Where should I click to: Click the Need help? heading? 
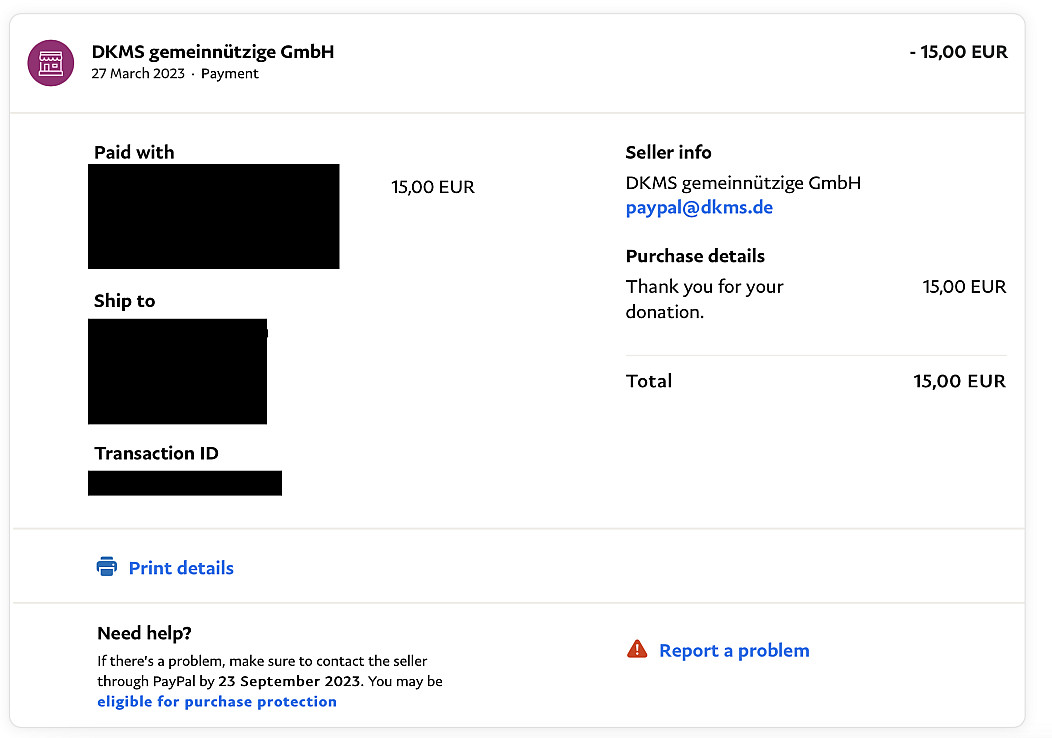[x=144, y=633]
